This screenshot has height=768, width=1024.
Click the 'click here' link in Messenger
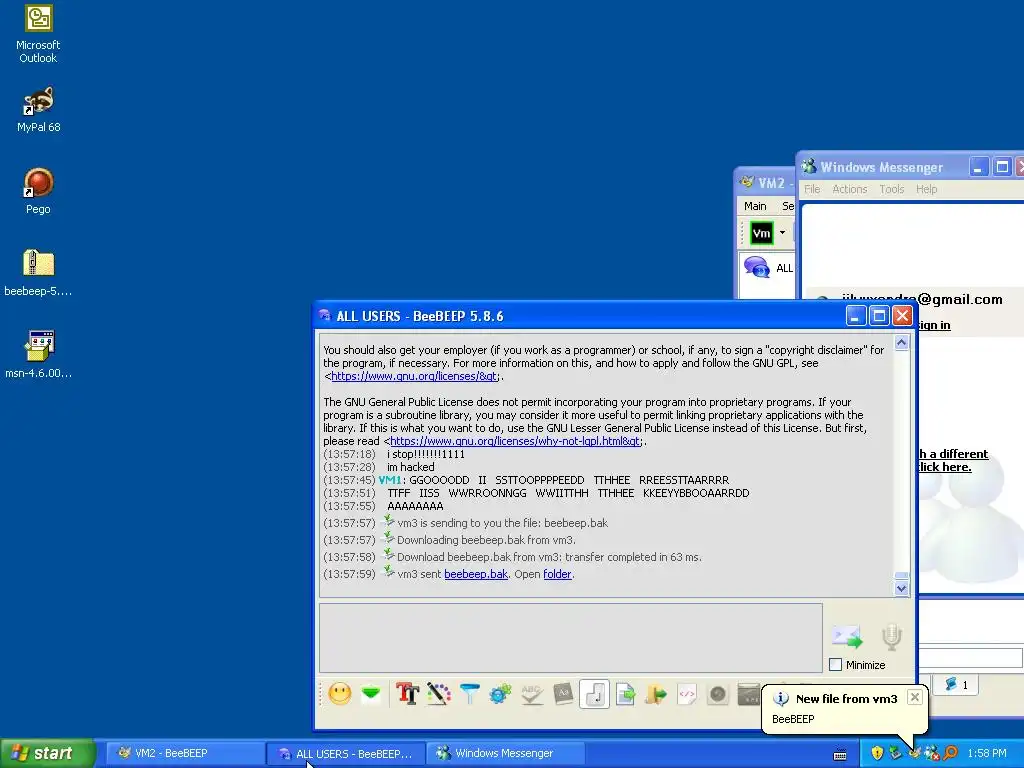click(x=944, y=467)
